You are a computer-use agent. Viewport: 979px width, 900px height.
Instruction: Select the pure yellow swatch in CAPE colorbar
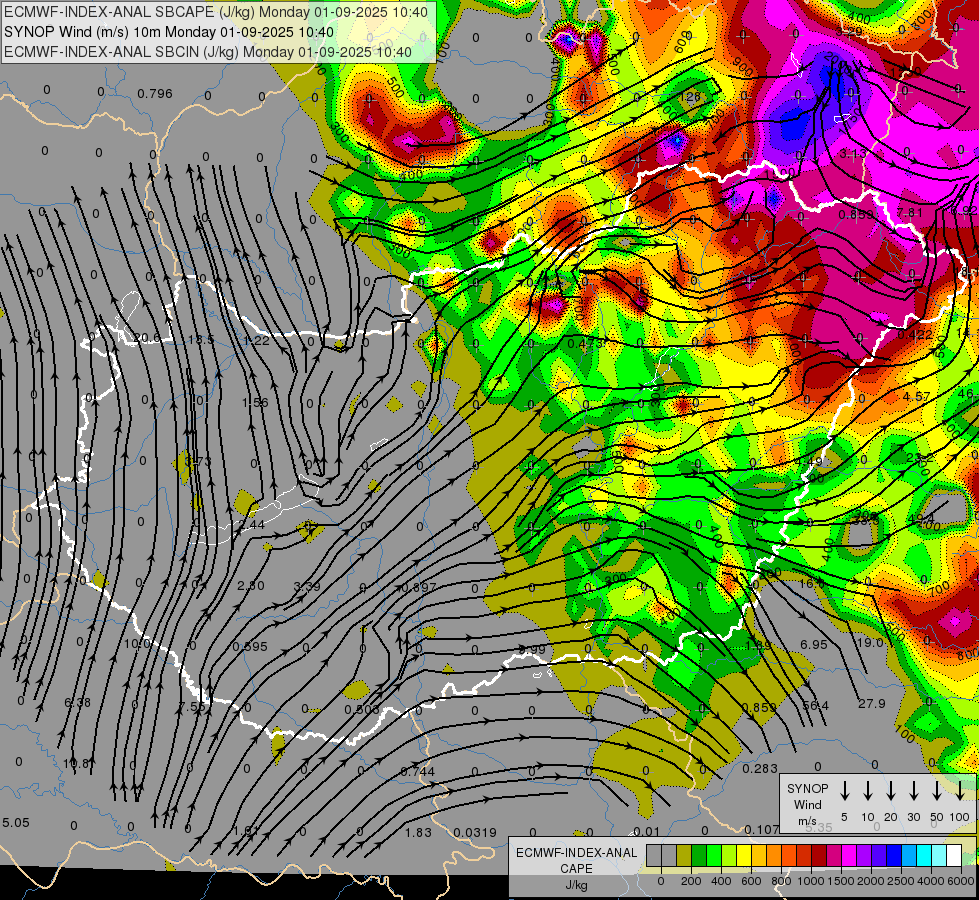point(744,855)
